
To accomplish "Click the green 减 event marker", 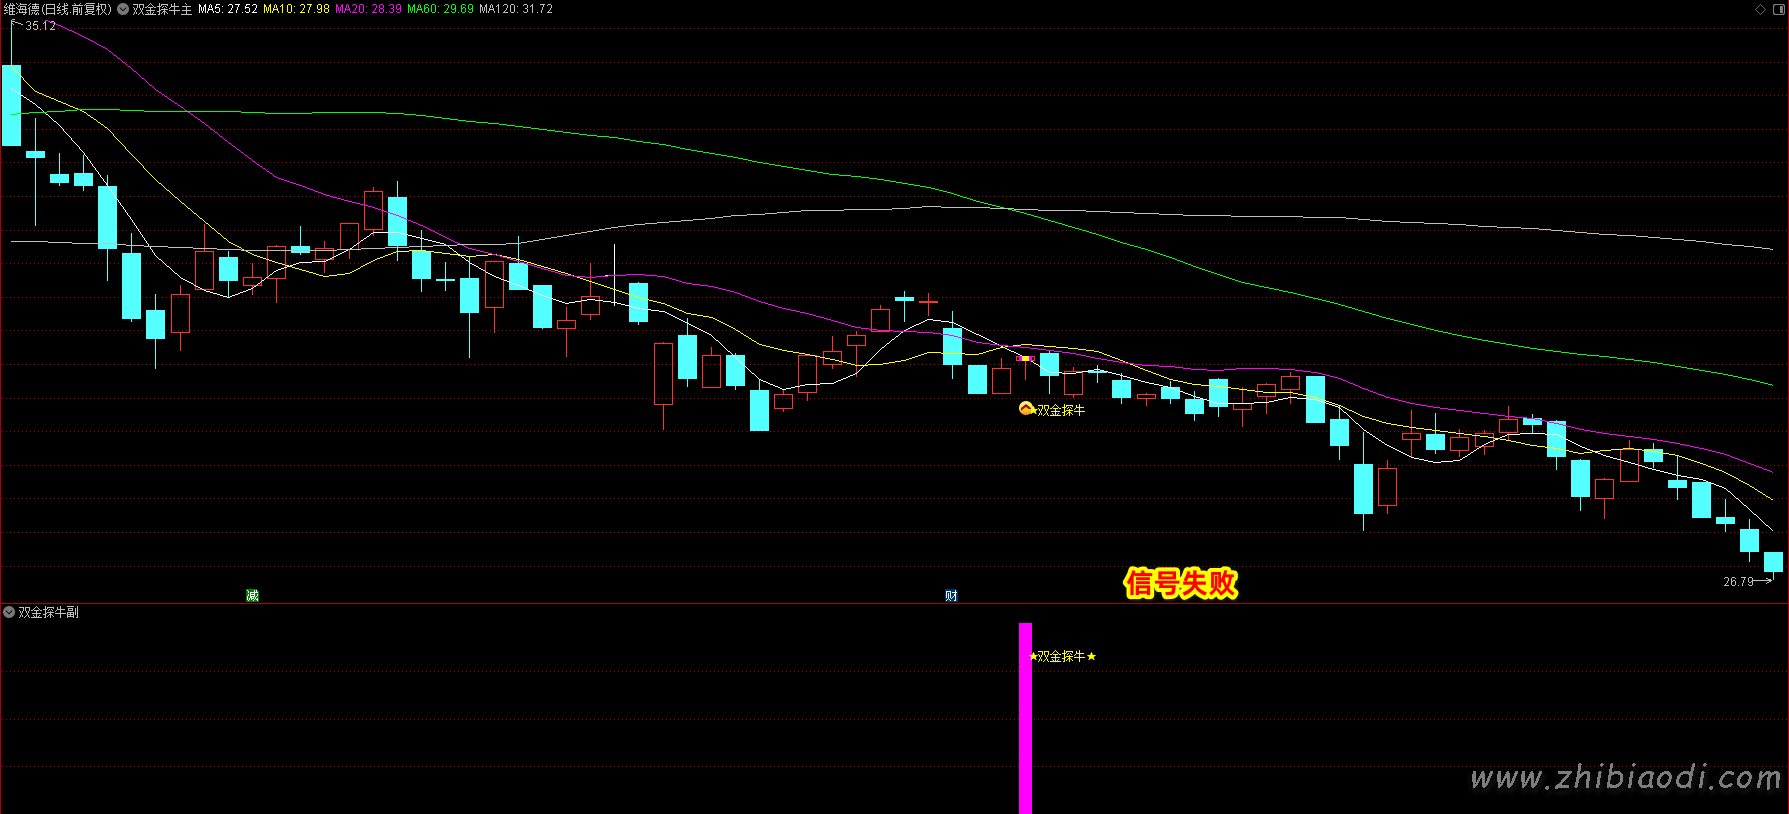I will click(252, 596).
